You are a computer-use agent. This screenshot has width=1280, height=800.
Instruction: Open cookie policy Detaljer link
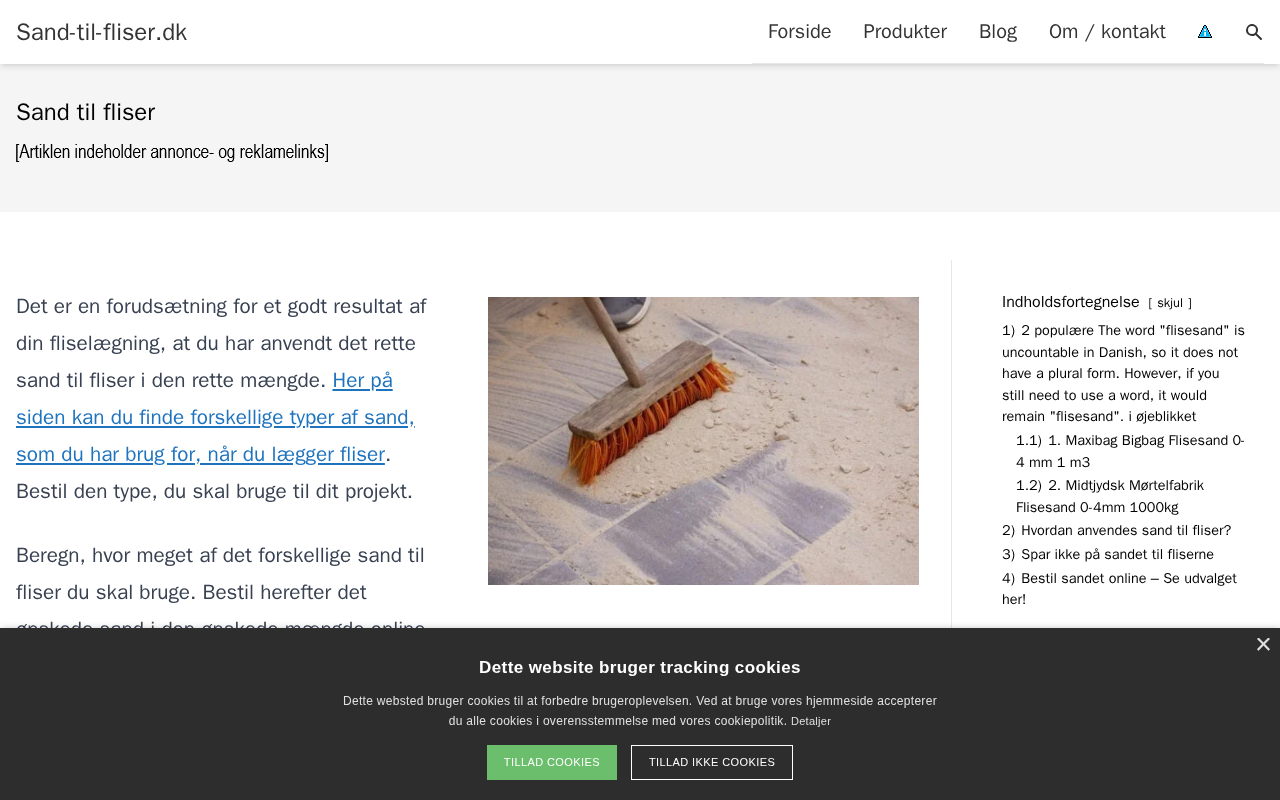(x=811, y=722)
